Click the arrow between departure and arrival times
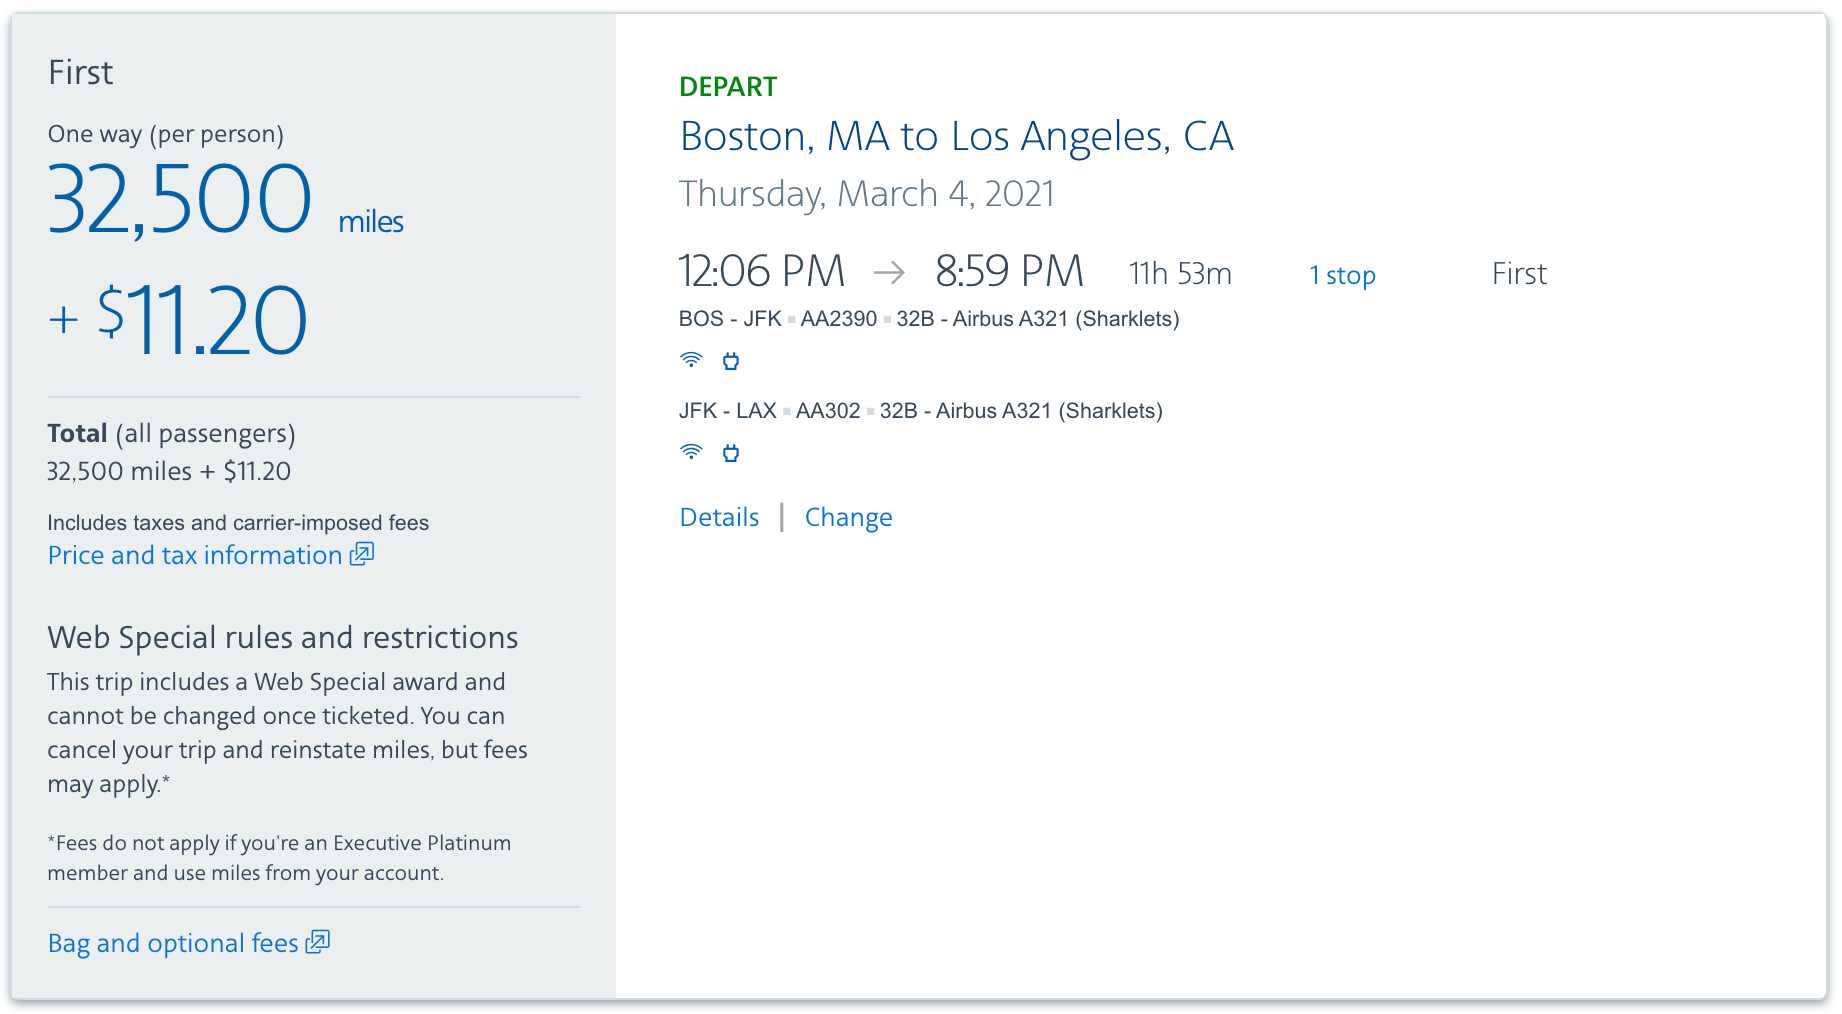 [x=889, y=272]
